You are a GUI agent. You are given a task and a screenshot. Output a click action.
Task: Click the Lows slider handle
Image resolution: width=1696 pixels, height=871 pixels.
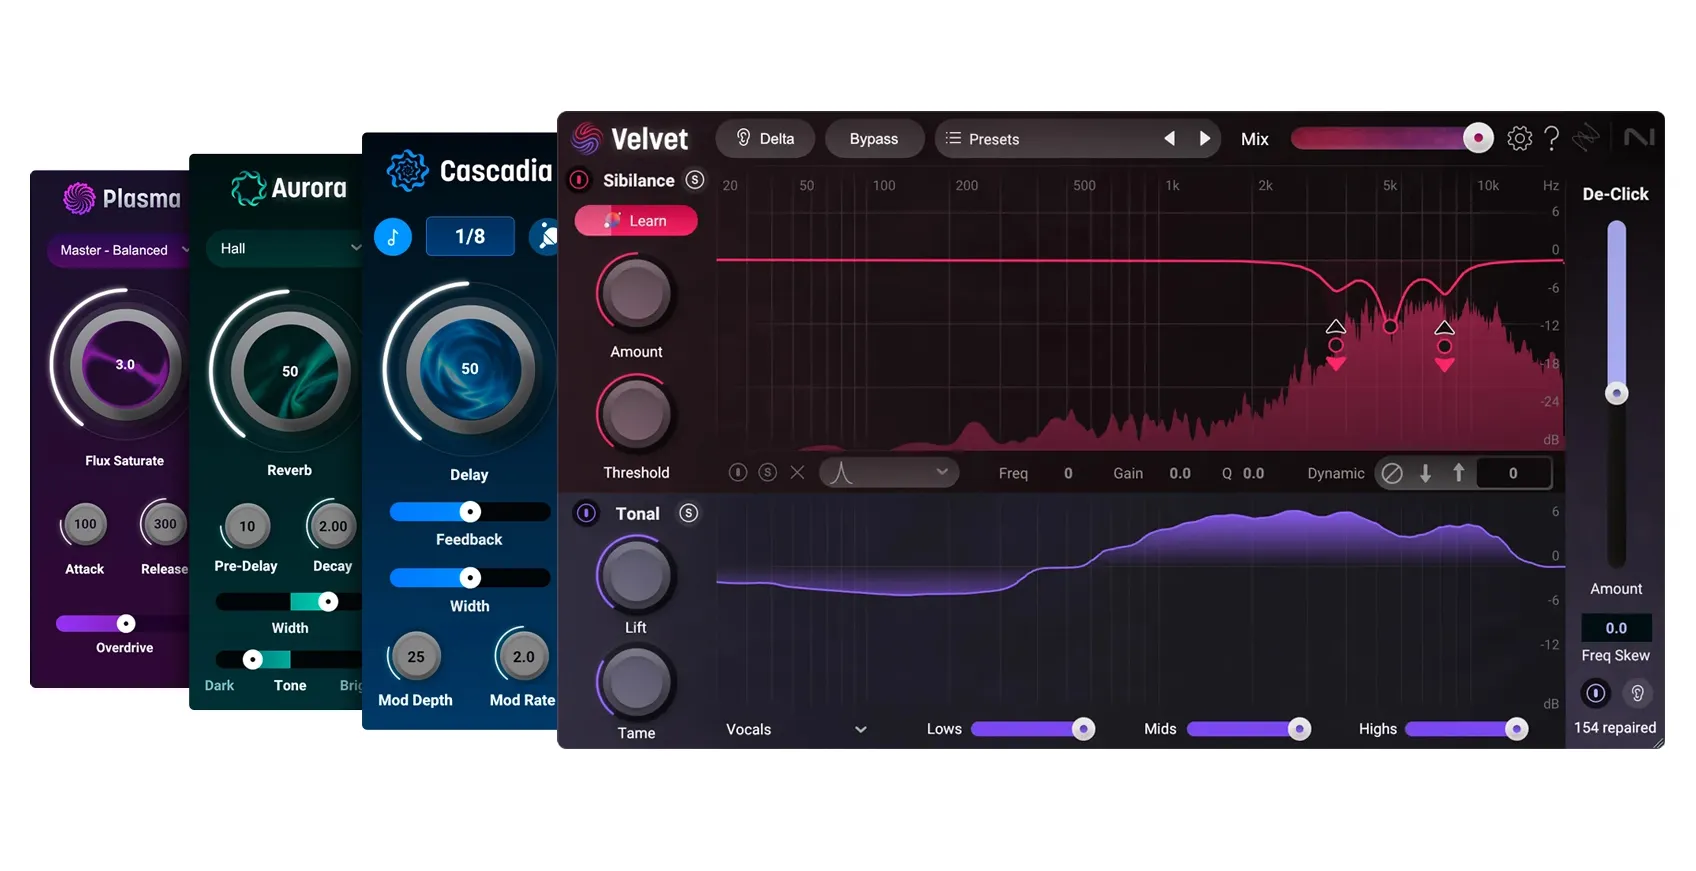coord(1083,729)
